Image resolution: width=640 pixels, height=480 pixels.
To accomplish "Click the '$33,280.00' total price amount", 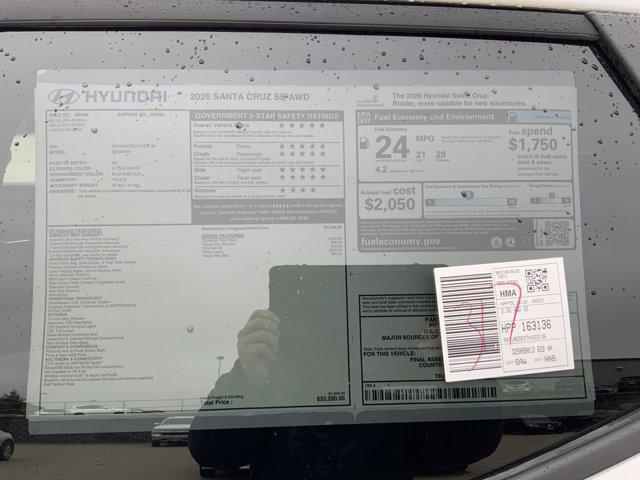I will [x=331, y=398].
